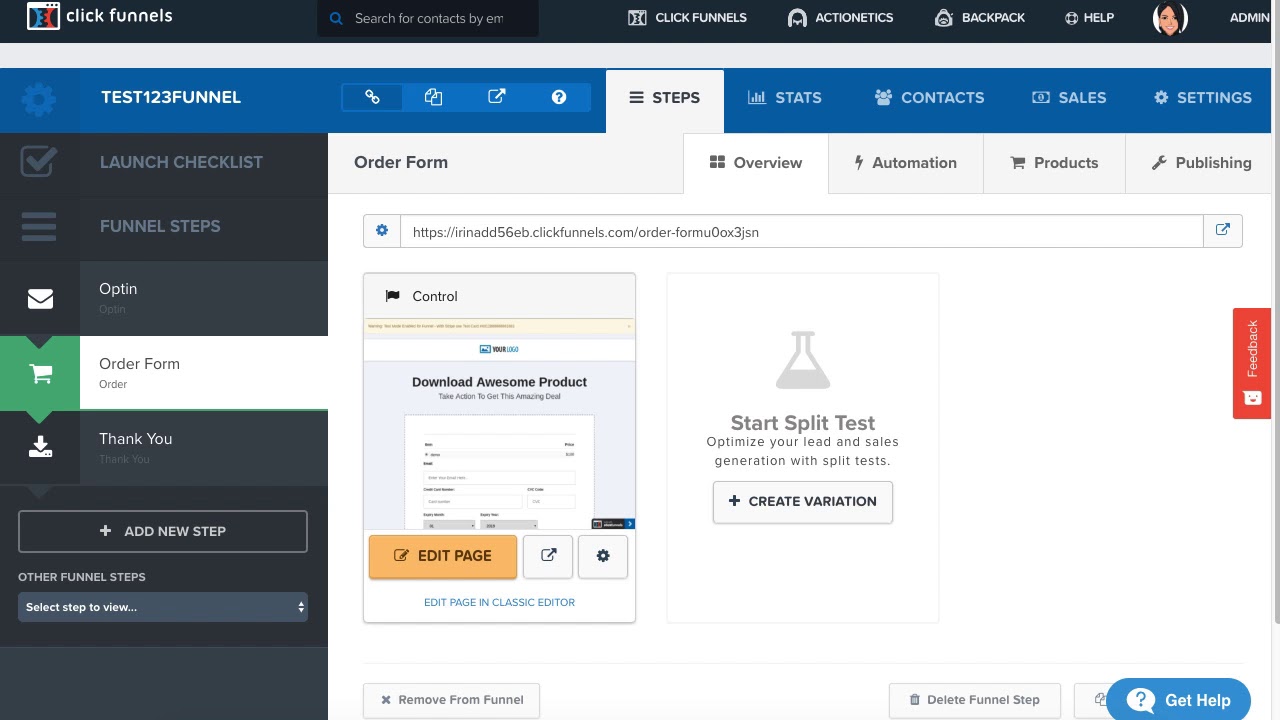
Task: Open Click Funnels top menu
Action: (x=687, y=17)
